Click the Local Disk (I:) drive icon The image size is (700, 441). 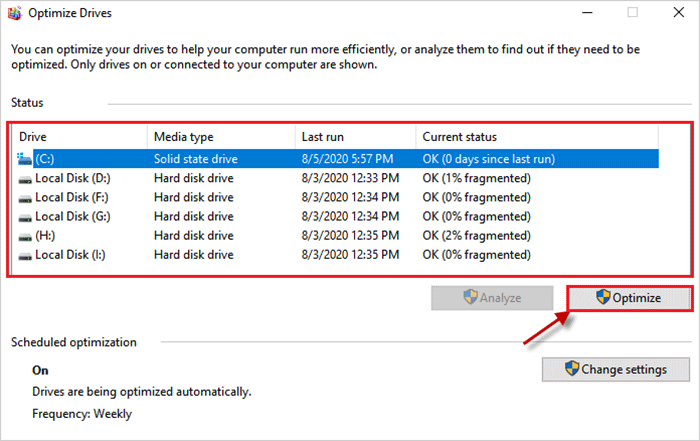[x=25, y=256]
